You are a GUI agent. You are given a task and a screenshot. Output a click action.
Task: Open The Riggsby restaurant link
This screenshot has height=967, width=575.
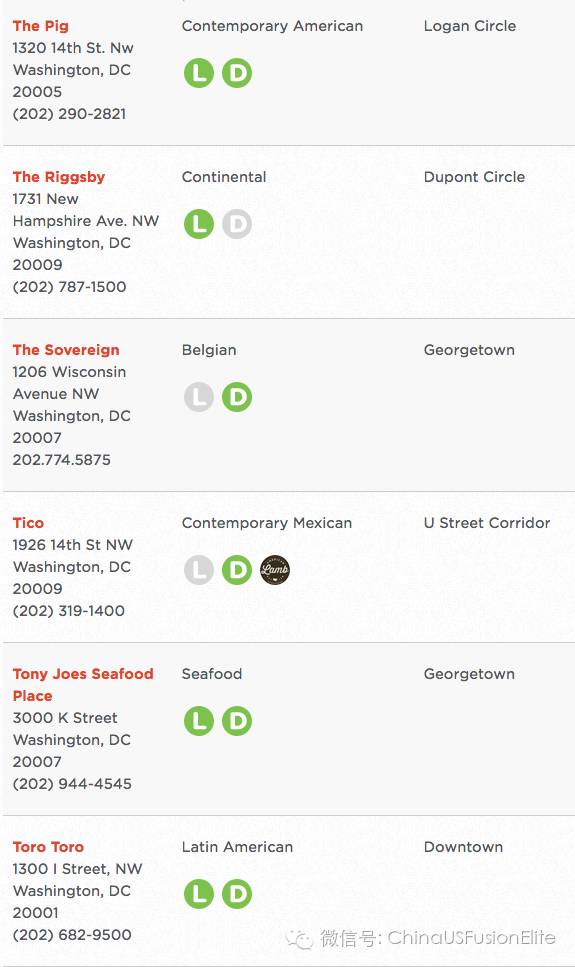coord(59,177)
